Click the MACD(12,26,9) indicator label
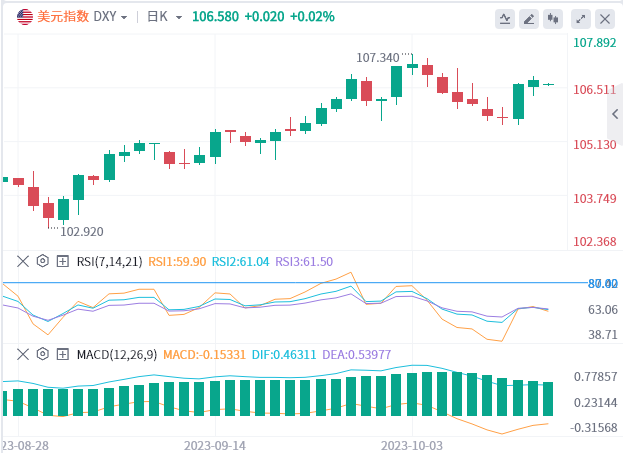The width and height of the screenshot is (623, 453). 117,354
